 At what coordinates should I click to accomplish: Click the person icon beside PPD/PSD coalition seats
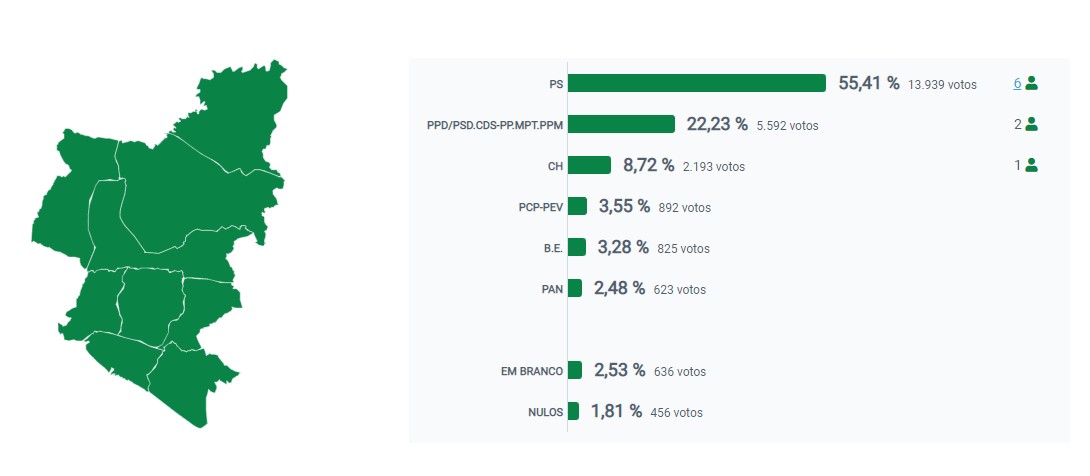[x=1032, y=124]
